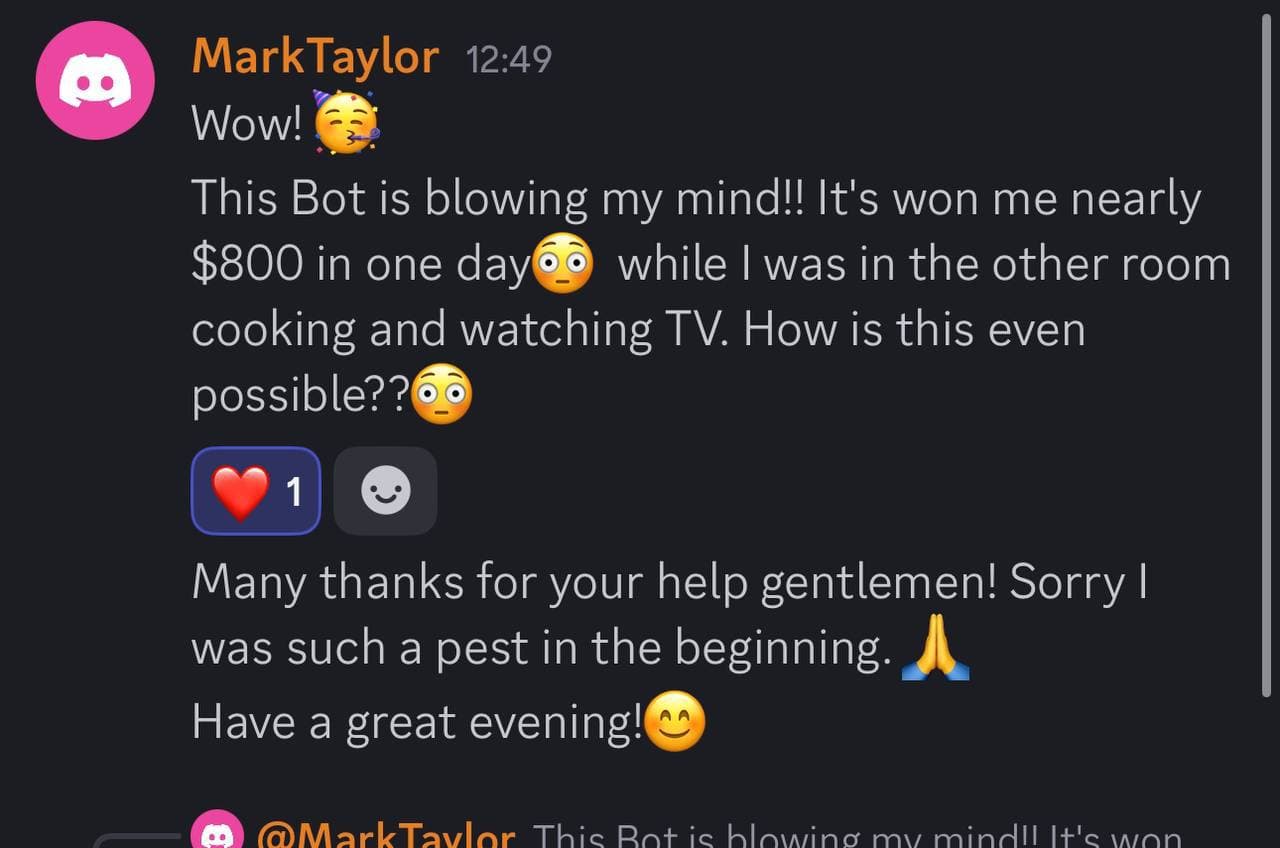The image size is (1280, 848).
Task: Click the "$800 in one day" text
Action: [x=358, y=266]
